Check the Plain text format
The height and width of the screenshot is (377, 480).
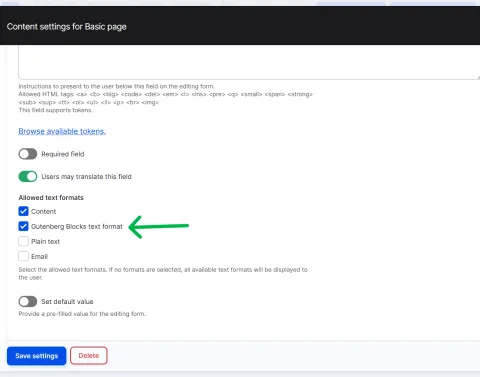click(23, 241)
